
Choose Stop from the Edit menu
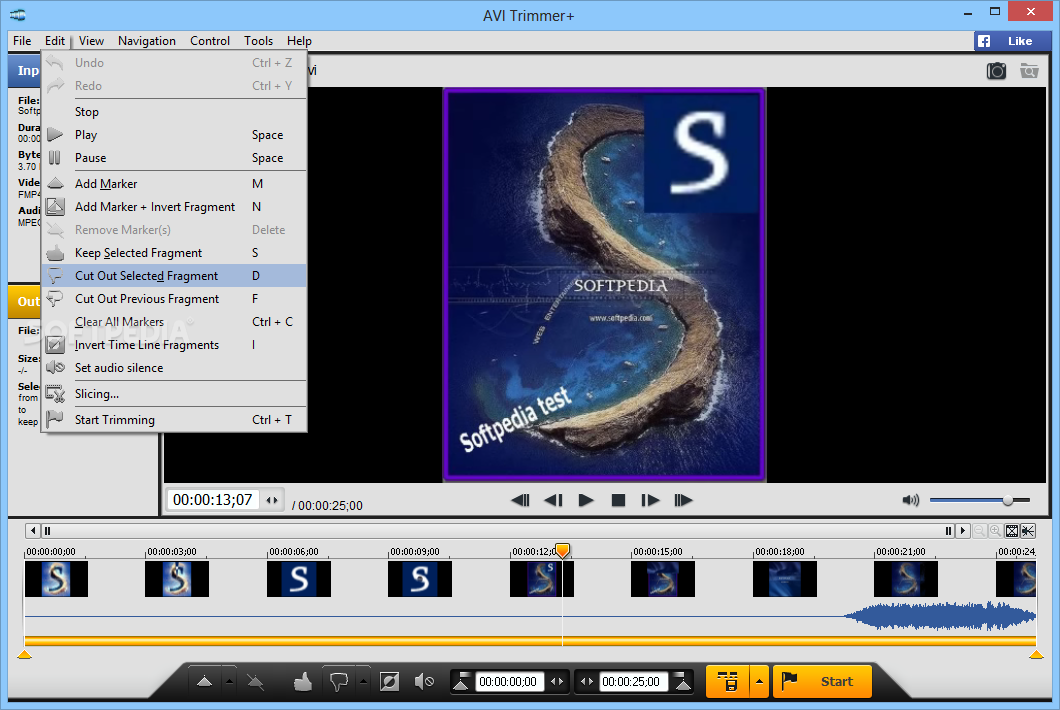pyautogui.click(x=174, y=112)
